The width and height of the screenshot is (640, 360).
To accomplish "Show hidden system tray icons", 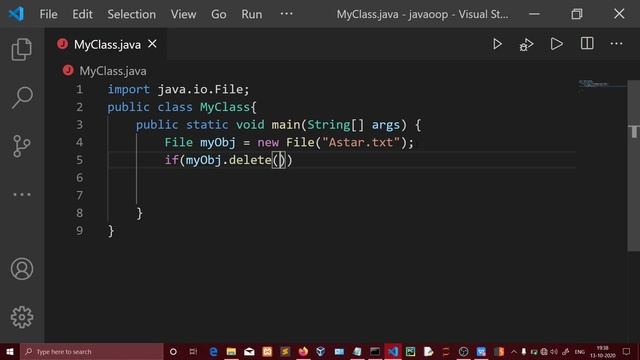I will 514,351.
